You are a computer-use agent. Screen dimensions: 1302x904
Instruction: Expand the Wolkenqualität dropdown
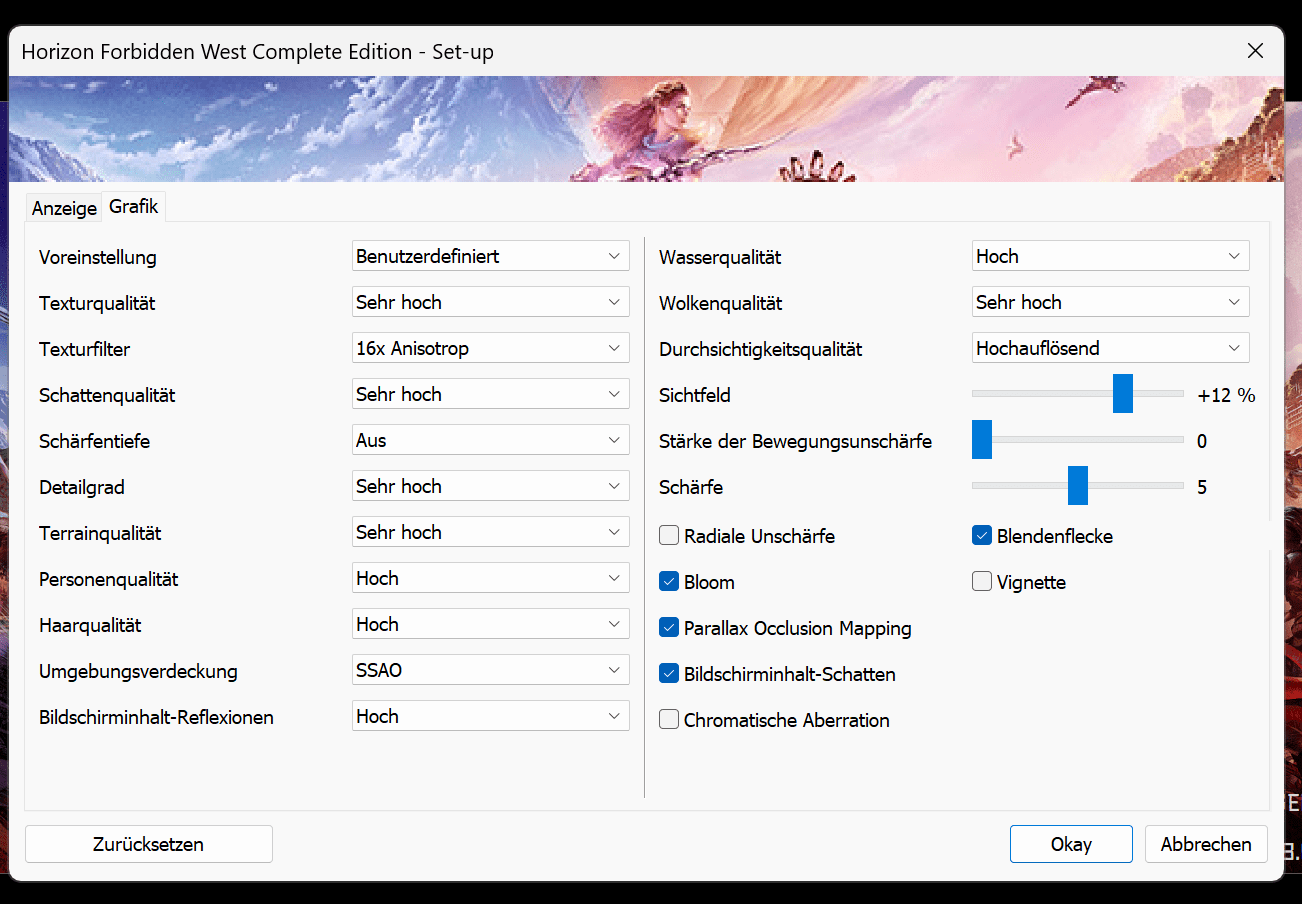(x=1110, y=302)
